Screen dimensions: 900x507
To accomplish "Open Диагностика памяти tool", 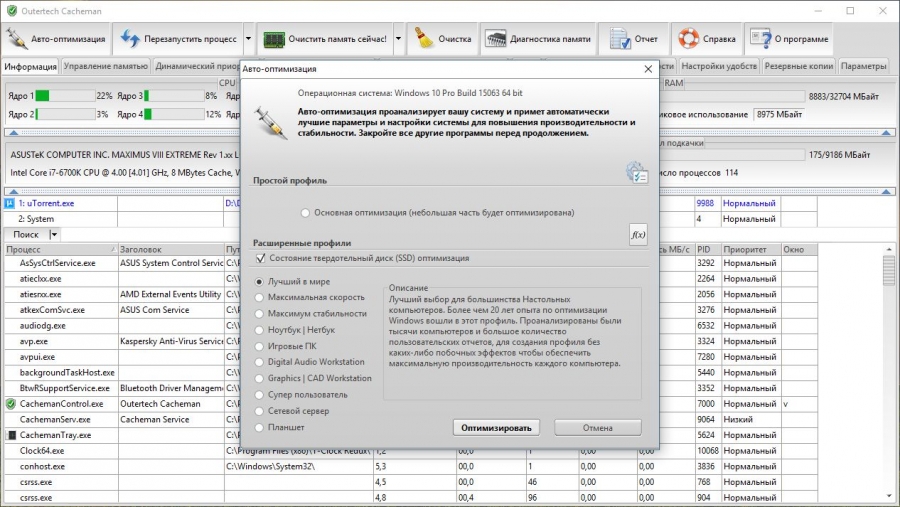I will pos(538,39).
